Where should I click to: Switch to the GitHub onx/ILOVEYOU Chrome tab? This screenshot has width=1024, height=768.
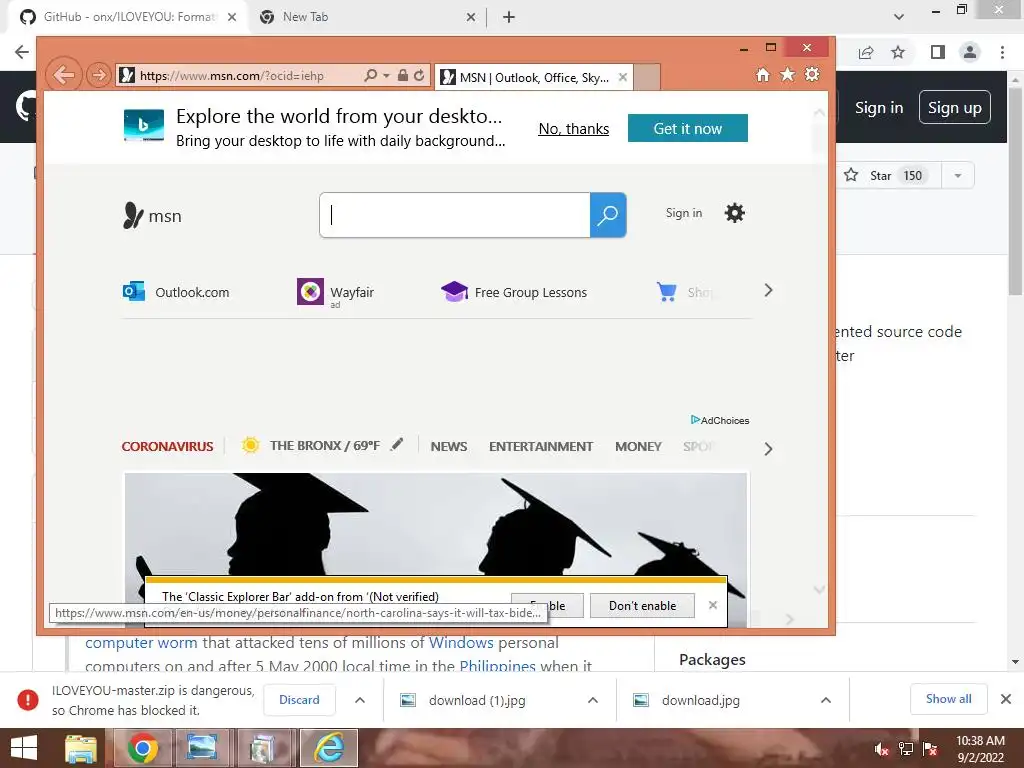(x=129, y=17)
